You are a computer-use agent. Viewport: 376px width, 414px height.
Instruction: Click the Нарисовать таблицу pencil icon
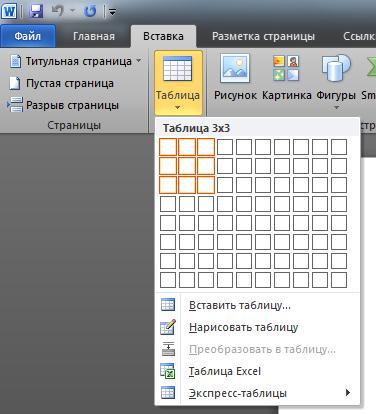point(168,327)
